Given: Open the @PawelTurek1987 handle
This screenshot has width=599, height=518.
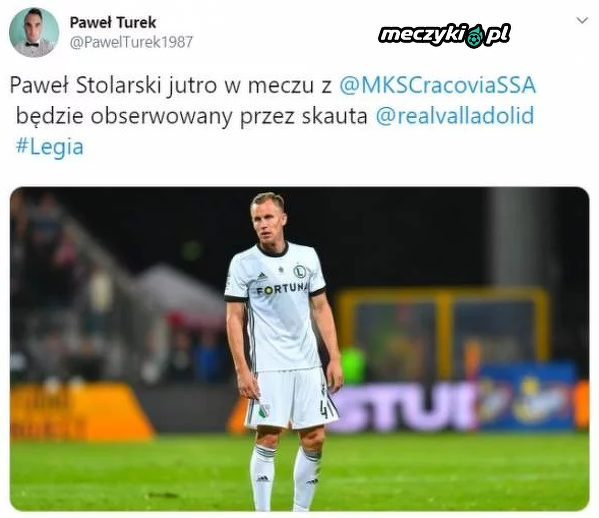Looking at the screenshot, I should point(131,42).
